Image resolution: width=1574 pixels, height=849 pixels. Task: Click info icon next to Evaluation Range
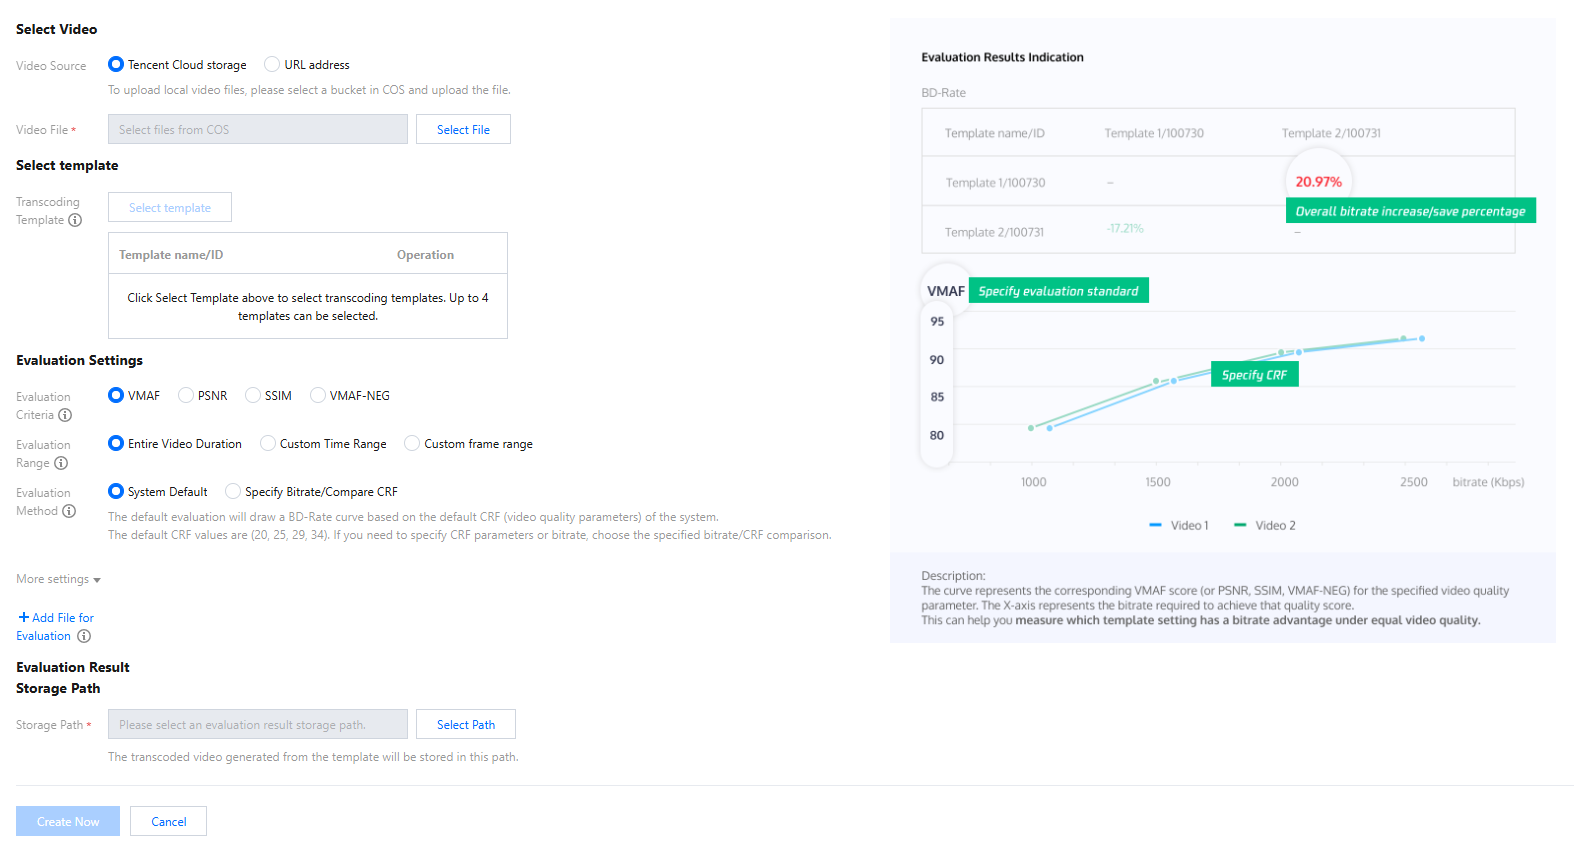tap(61, 463)
